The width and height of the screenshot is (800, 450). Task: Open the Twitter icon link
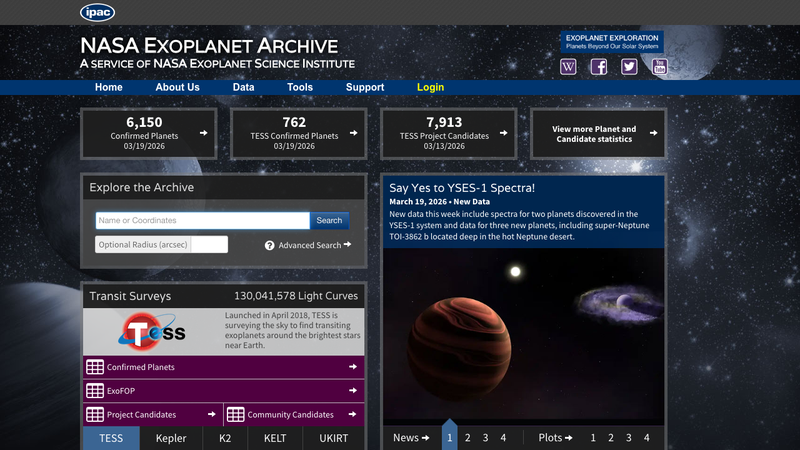coord(629,66)
